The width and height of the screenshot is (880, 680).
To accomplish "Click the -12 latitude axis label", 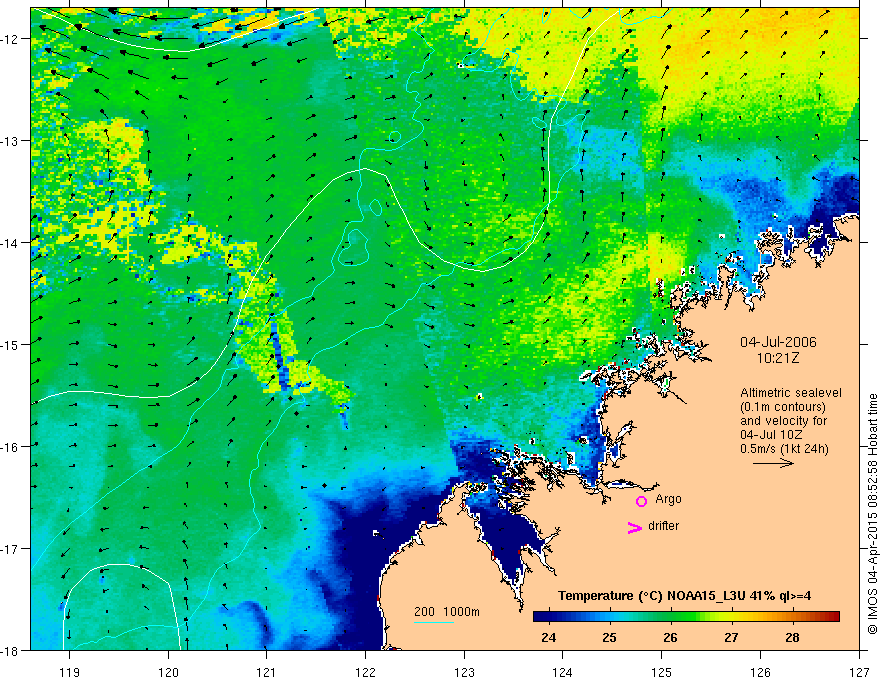I will (x=11, y=39).
